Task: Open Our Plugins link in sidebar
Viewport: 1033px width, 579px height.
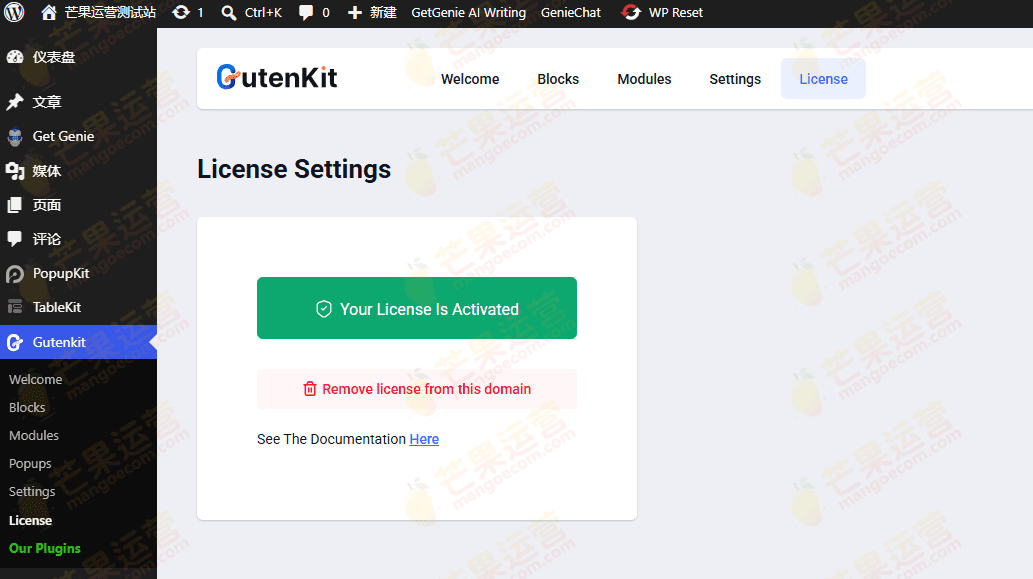Action: point(44,548)
